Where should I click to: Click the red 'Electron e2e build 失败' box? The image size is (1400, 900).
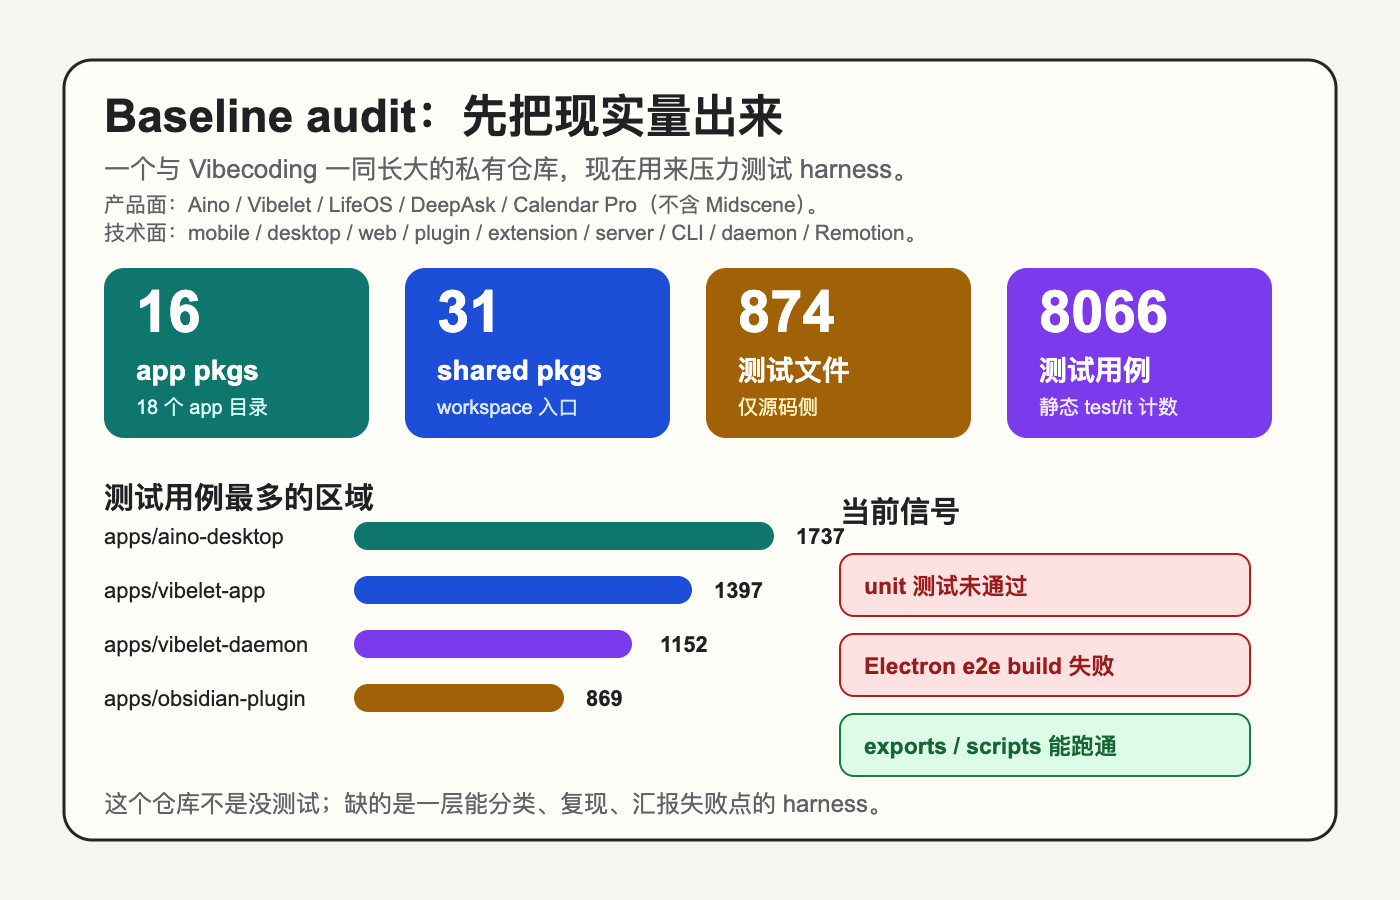1045,665
